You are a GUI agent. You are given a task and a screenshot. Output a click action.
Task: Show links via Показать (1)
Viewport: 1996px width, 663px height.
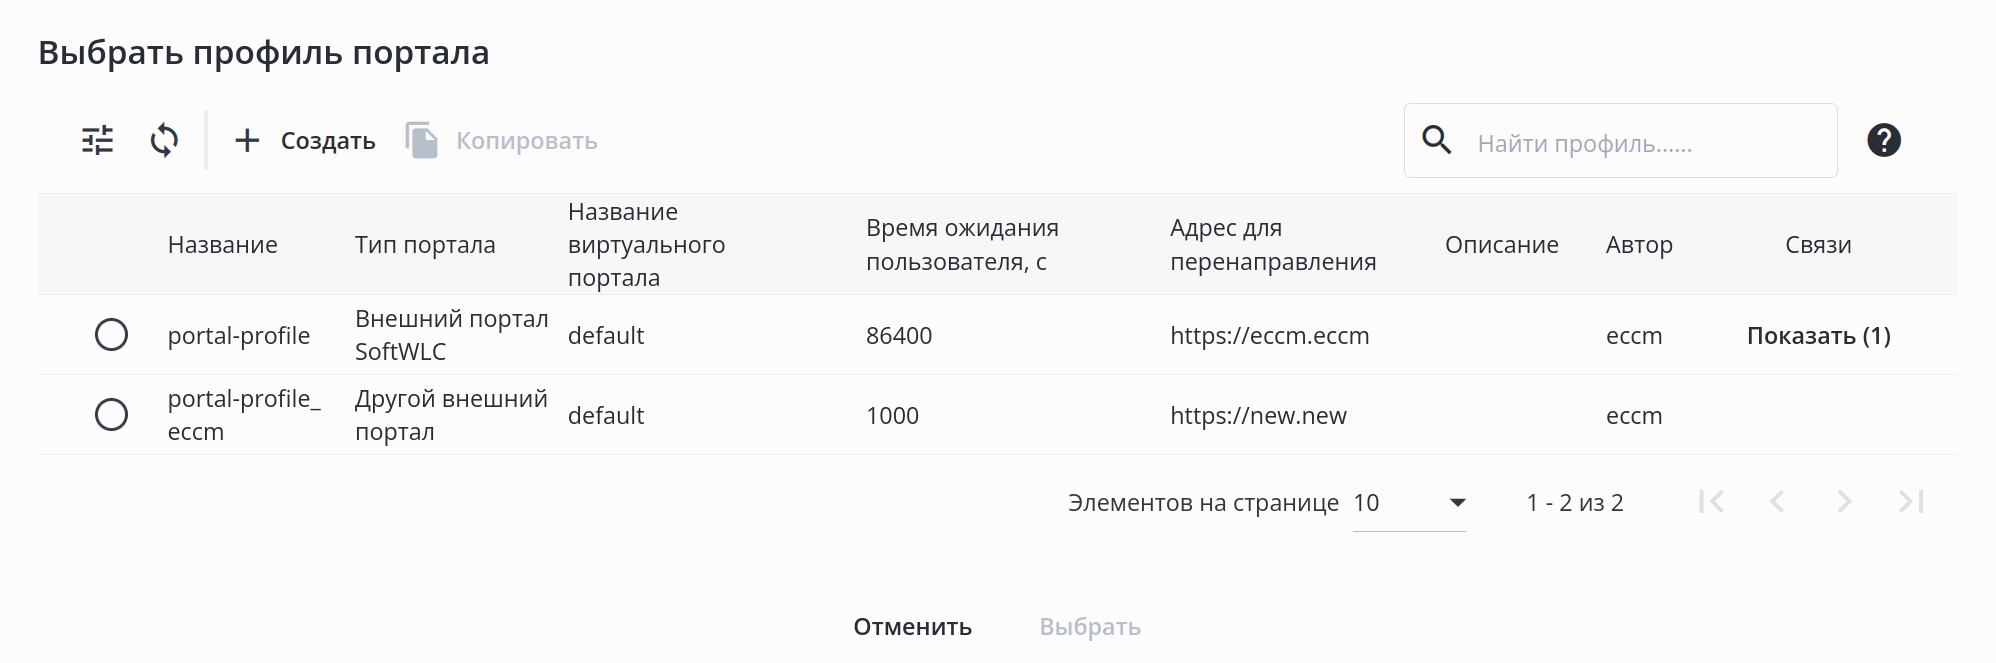[1818, 336]
